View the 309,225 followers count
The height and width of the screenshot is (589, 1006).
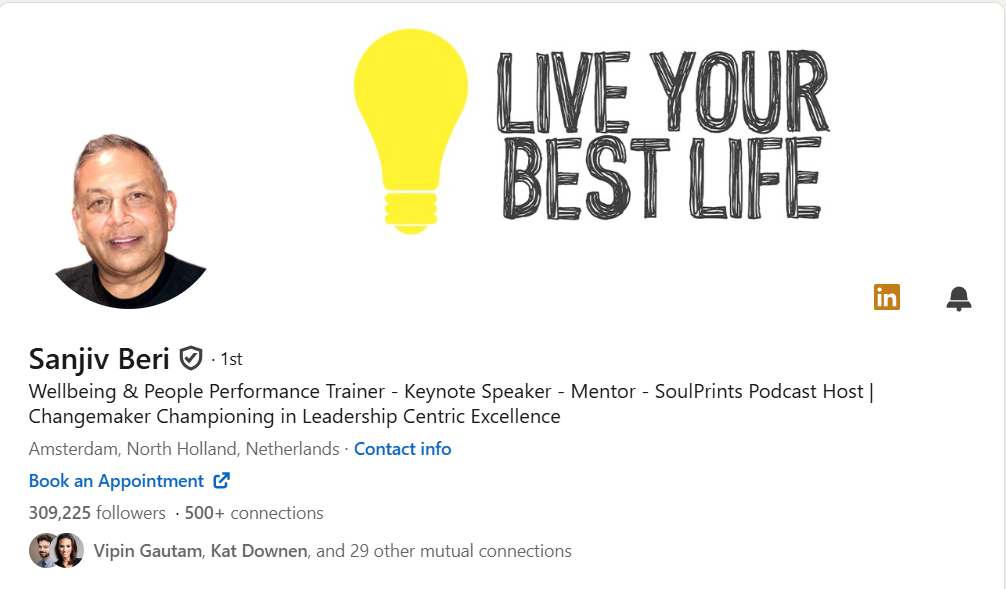pyautogui.click(x=97, y=513)
